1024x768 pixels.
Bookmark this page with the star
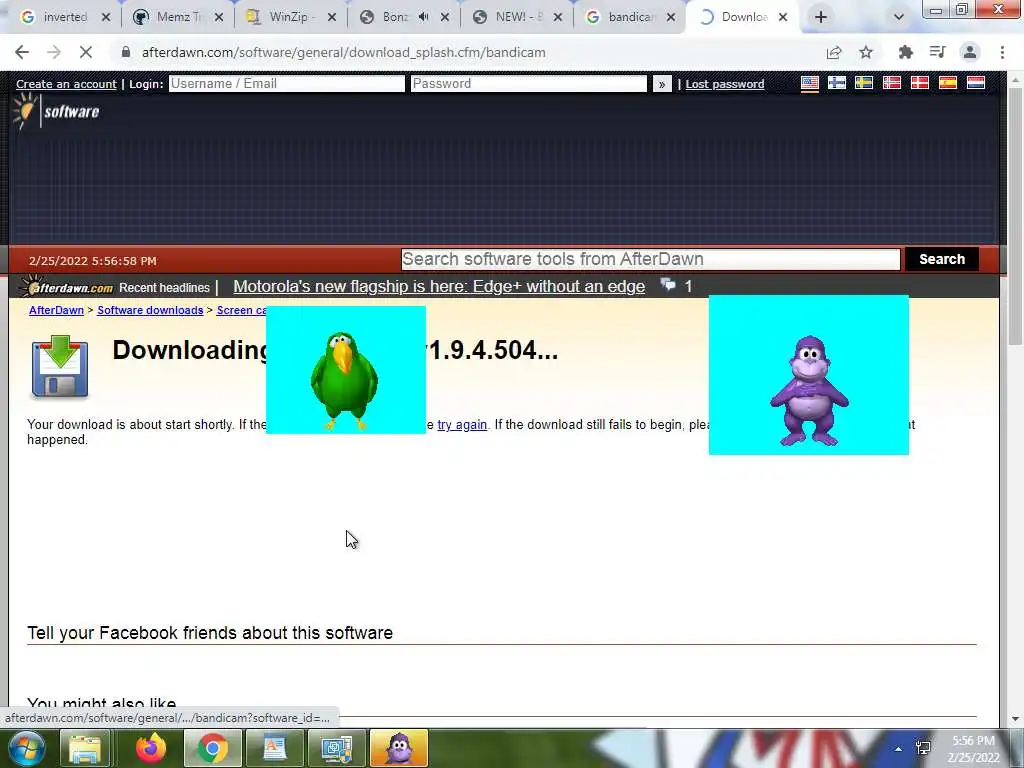pyautogui.click(x=866, y=52)
